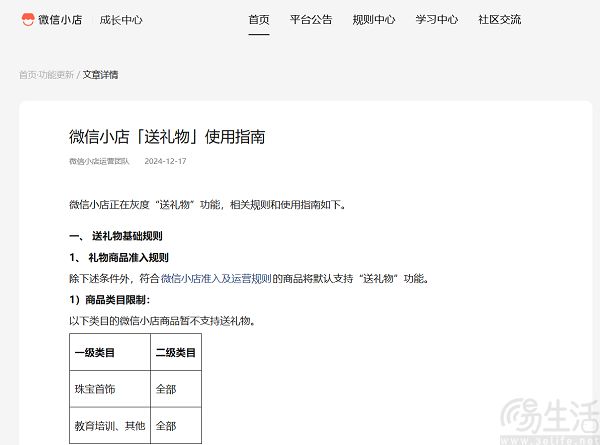Click the 二级类目 table header cell
This screenshot has height=445, width=600.
pyautogui.click(x=176, y=352)
